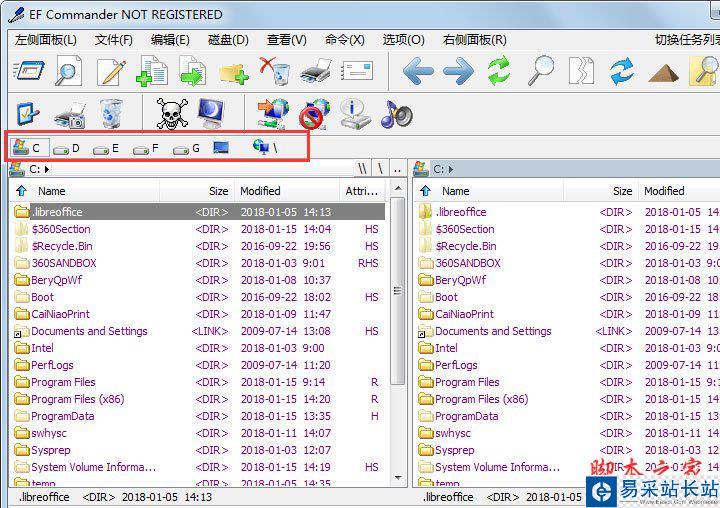
Task: Click the monitor with moon icon
Action: [212, 113]
